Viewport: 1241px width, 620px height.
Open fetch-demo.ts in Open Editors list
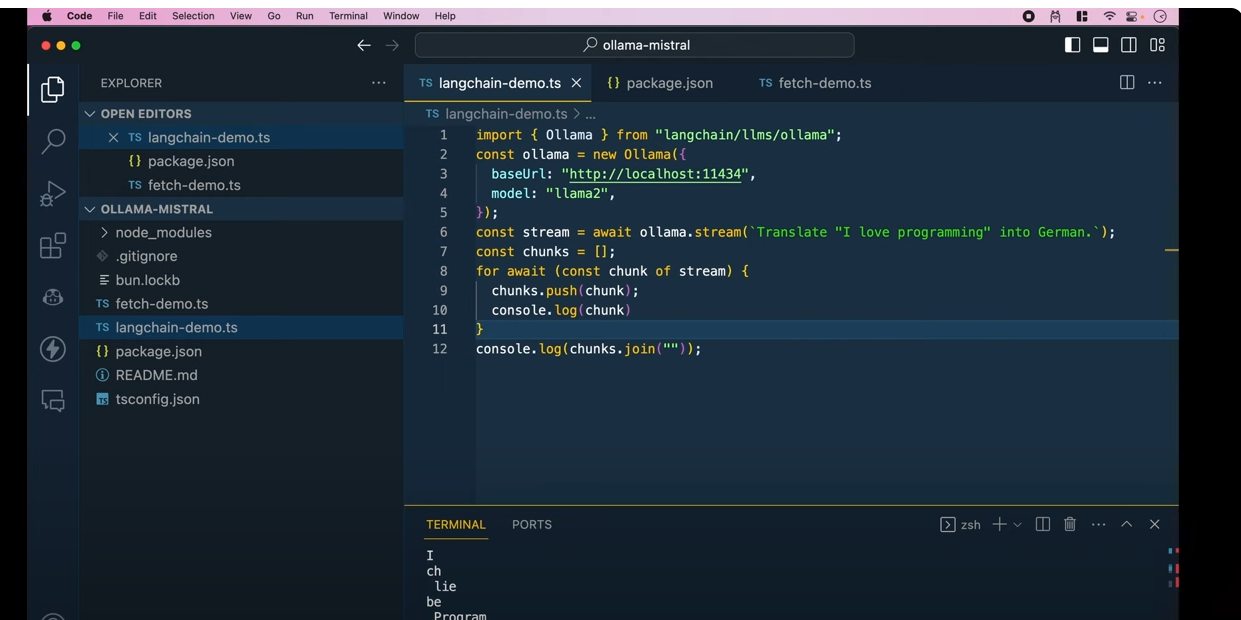(x=241, y=185)
